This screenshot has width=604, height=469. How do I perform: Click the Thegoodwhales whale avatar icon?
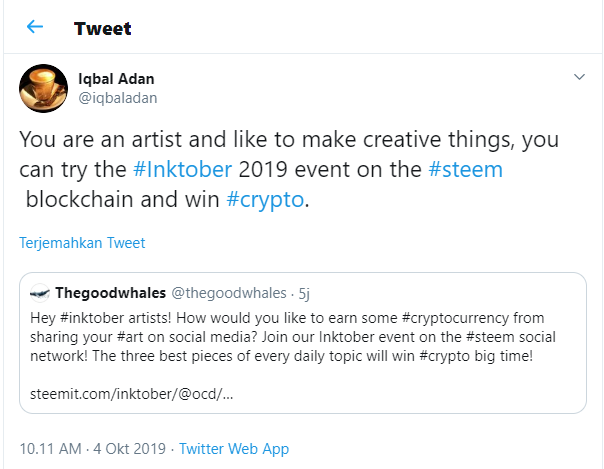39,293
